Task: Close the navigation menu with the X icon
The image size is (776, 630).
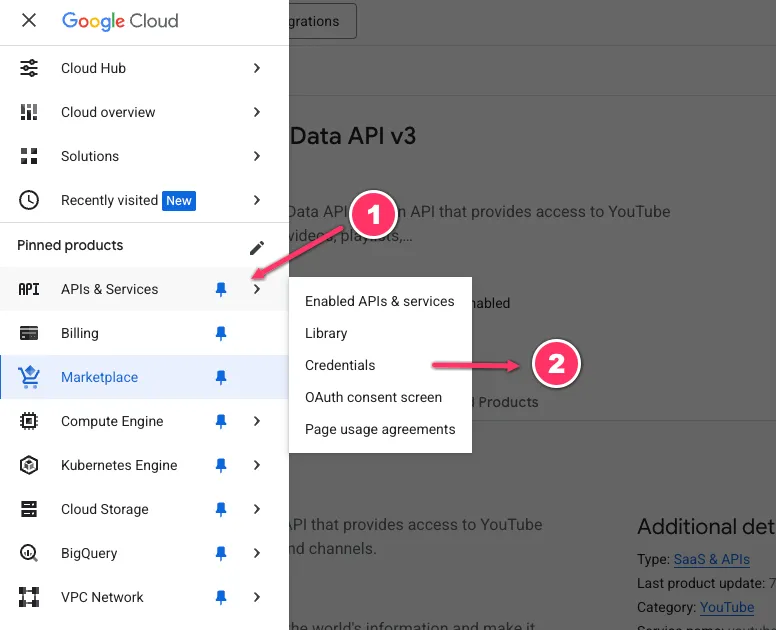Action: [29, 20]
